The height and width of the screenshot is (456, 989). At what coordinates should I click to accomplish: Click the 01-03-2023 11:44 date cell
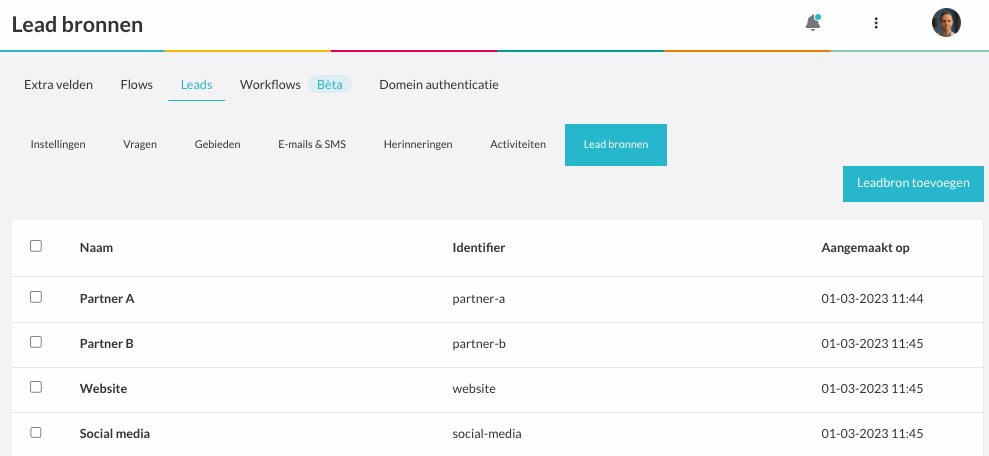click(872, 299)
